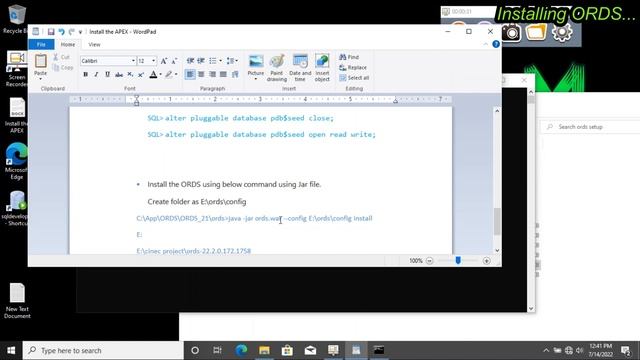Toggle Strikethrough formatting
The width and height of the screenshot is (640, 360).
click(119, 74)
